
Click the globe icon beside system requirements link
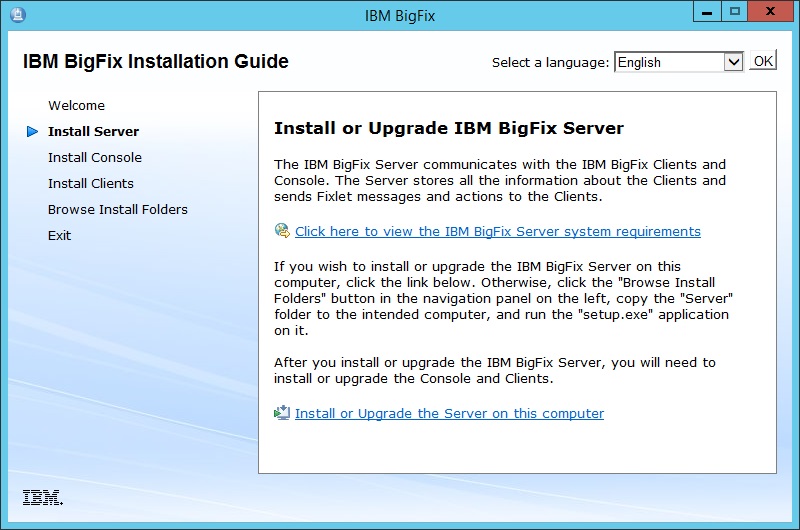tap(282, 231)
